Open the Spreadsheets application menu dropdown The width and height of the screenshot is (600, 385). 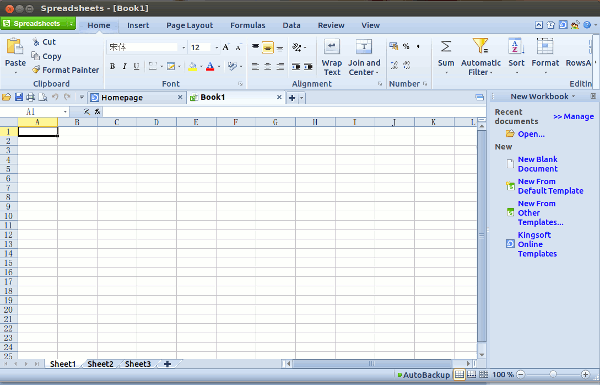71,24
